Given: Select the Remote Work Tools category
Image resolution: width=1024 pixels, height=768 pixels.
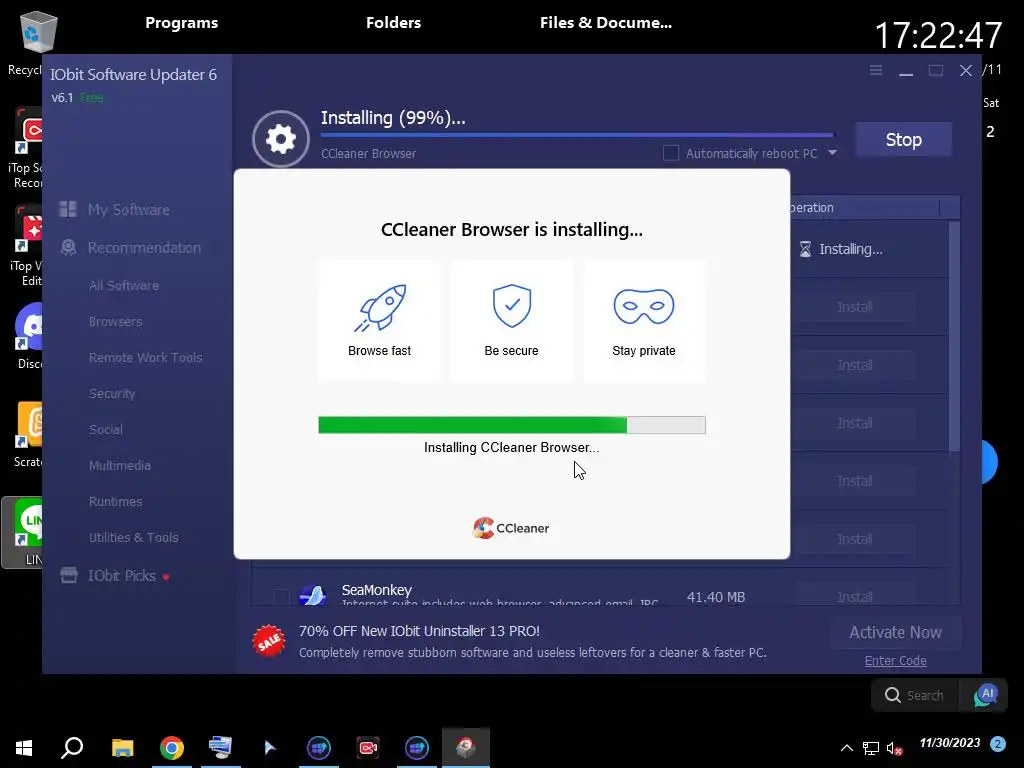Looking at the screenshot, I should pos(145,357).
